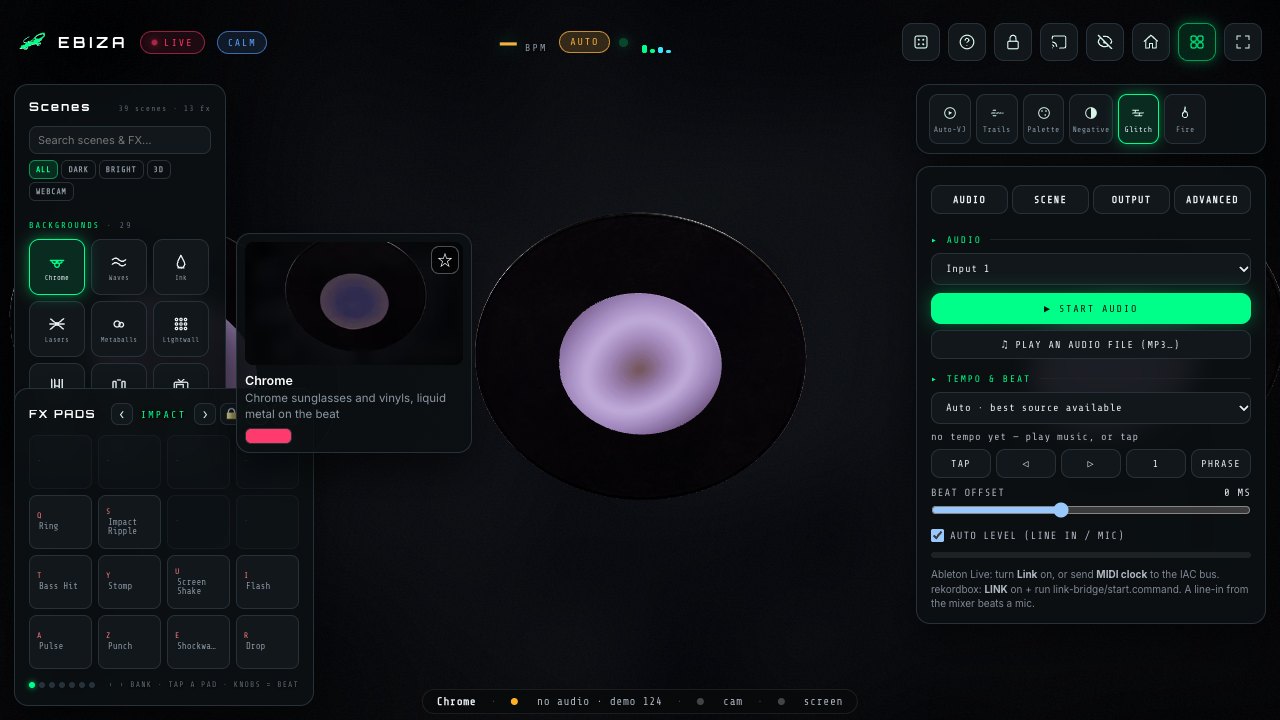The width and height of the screenshot is (1280, 720).
Task: Toggle the Negative effect
Action: click(1091, 119)
